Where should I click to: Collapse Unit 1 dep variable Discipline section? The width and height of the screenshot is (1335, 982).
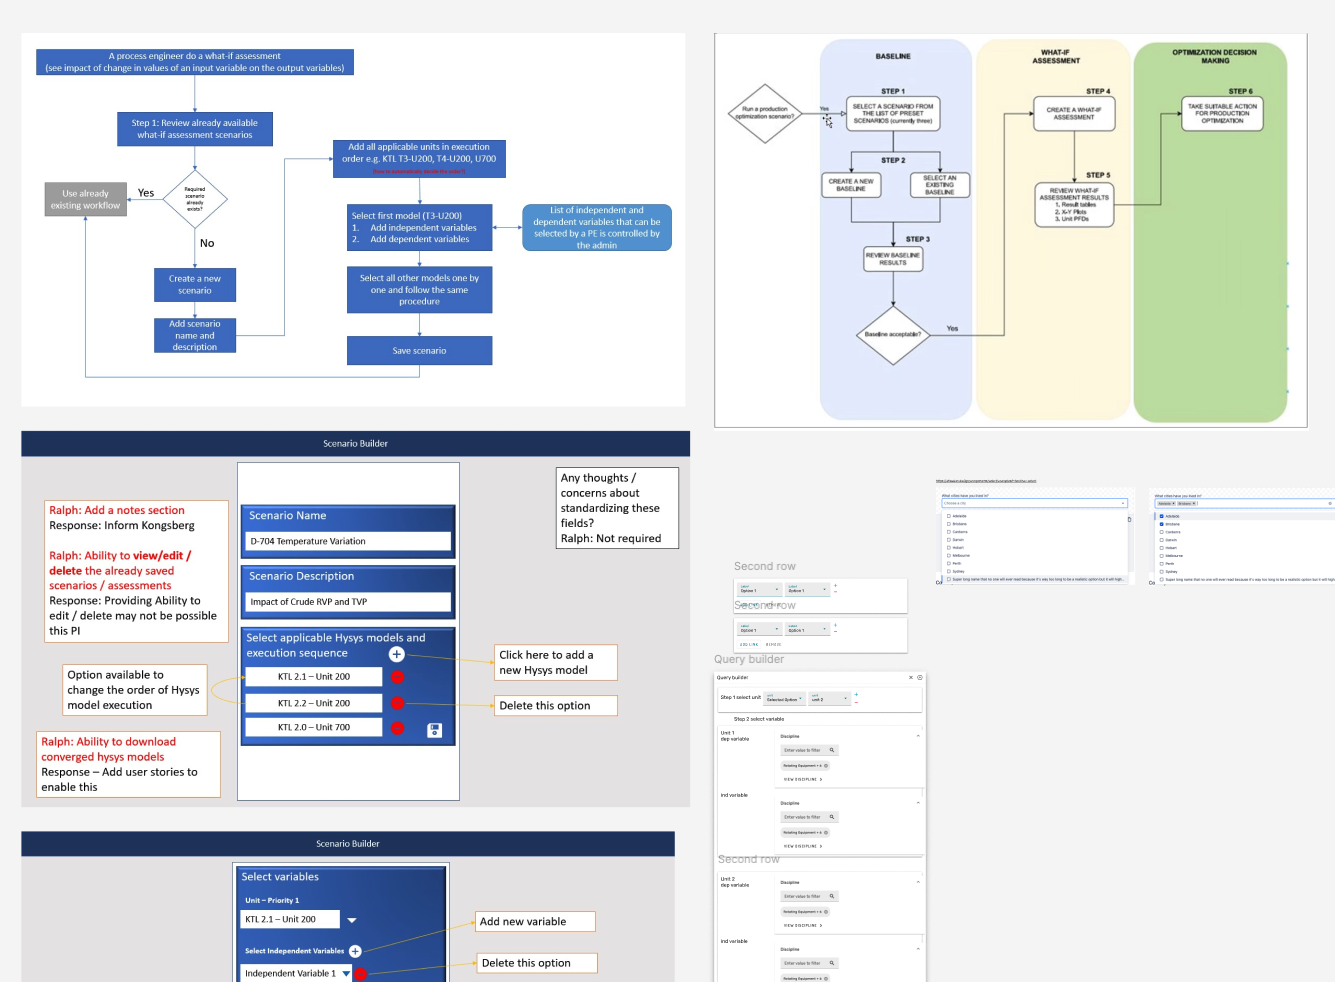(918, 736)
